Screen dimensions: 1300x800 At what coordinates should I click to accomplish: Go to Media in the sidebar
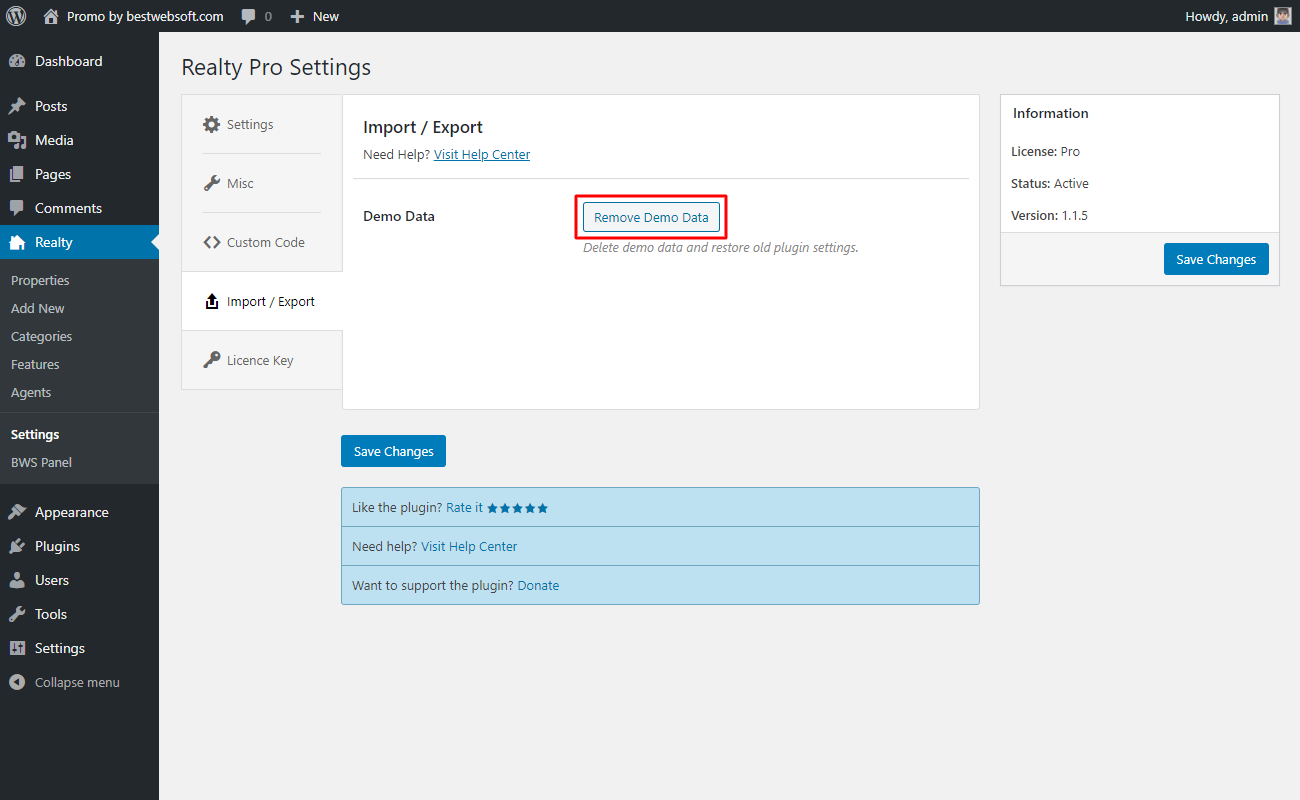[x=79, y=140]
